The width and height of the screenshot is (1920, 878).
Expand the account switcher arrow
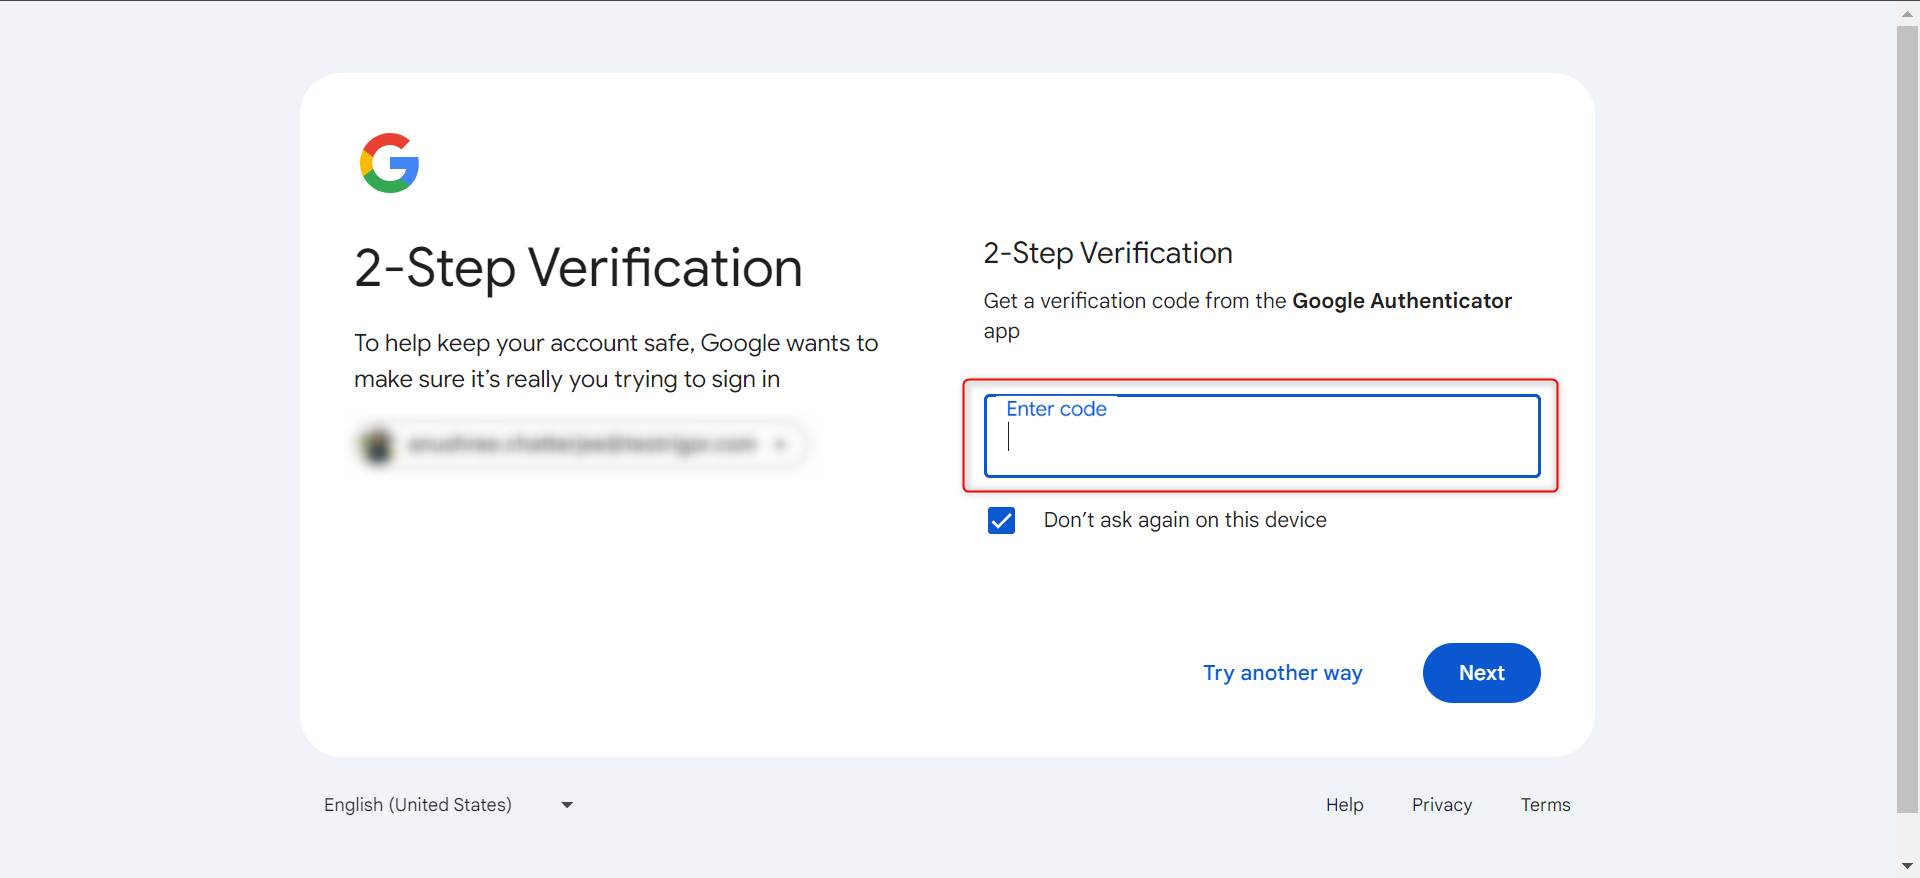coord(781,444)
